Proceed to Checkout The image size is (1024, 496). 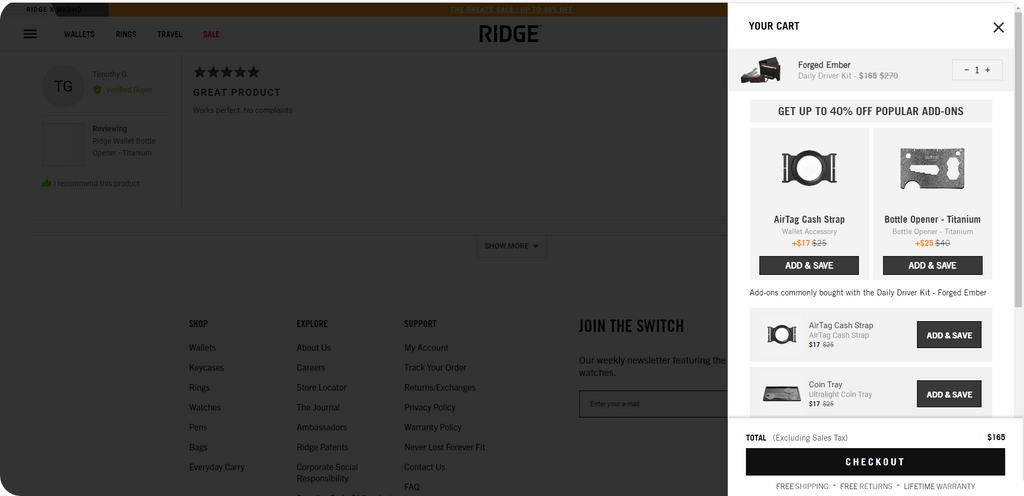tap(875, 462)
